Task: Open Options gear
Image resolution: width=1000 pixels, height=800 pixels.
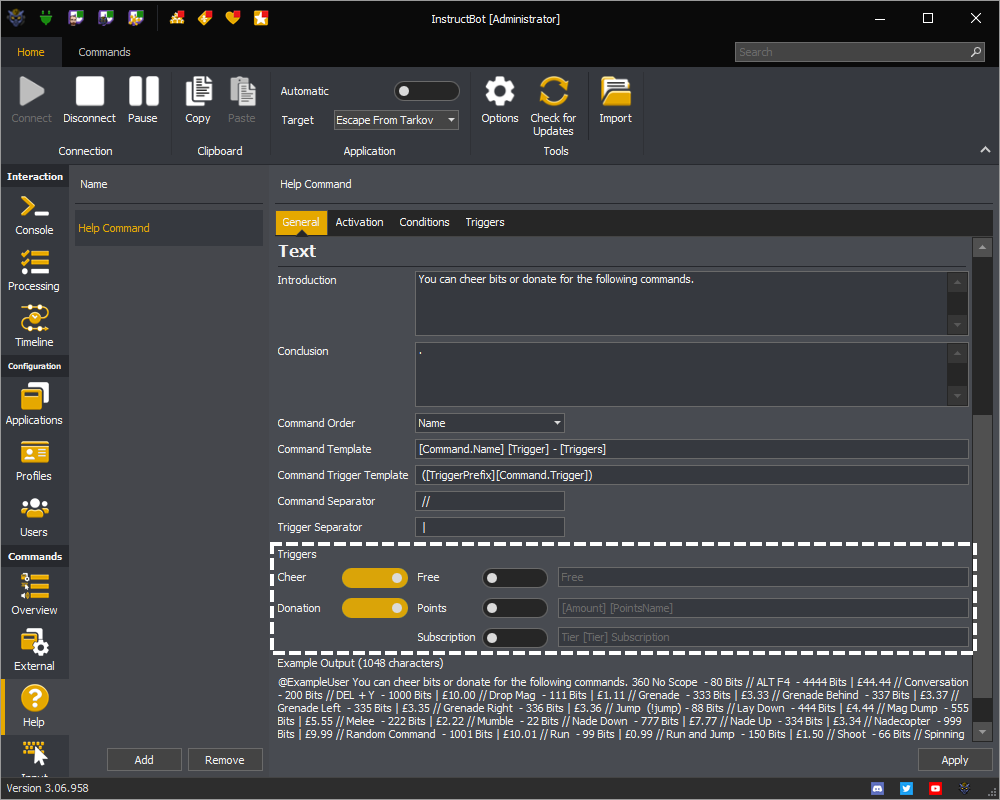Action: 499,91
